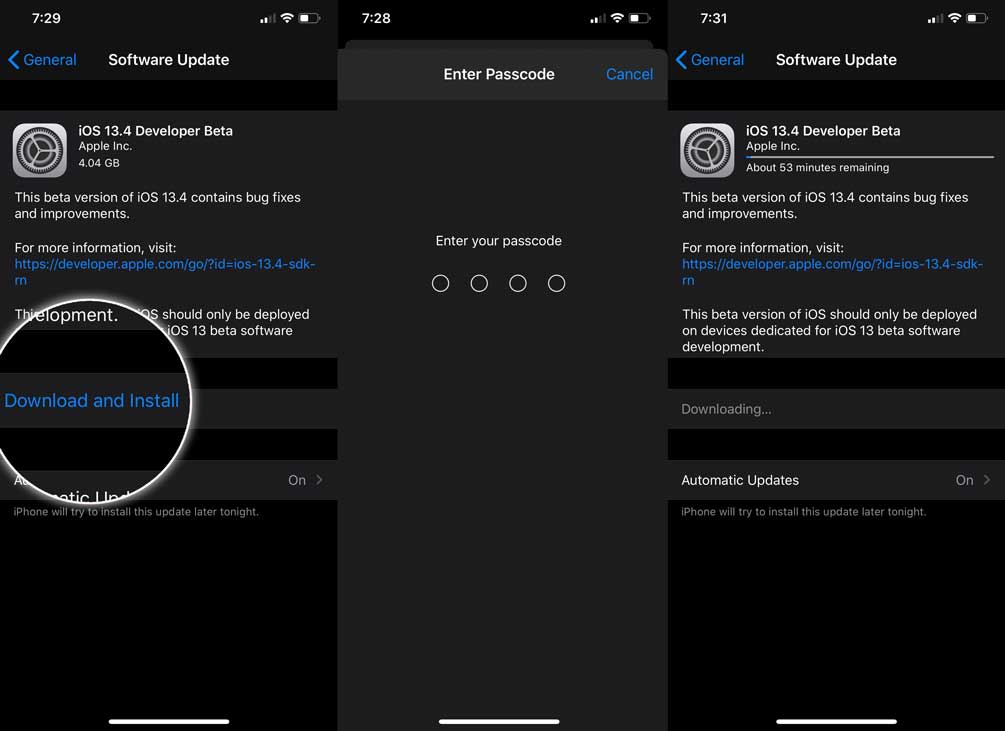Tap the home indicator bar on 7:29 screen
Image resolution: width=1005 pixels, height=731 pixels.
169,721
